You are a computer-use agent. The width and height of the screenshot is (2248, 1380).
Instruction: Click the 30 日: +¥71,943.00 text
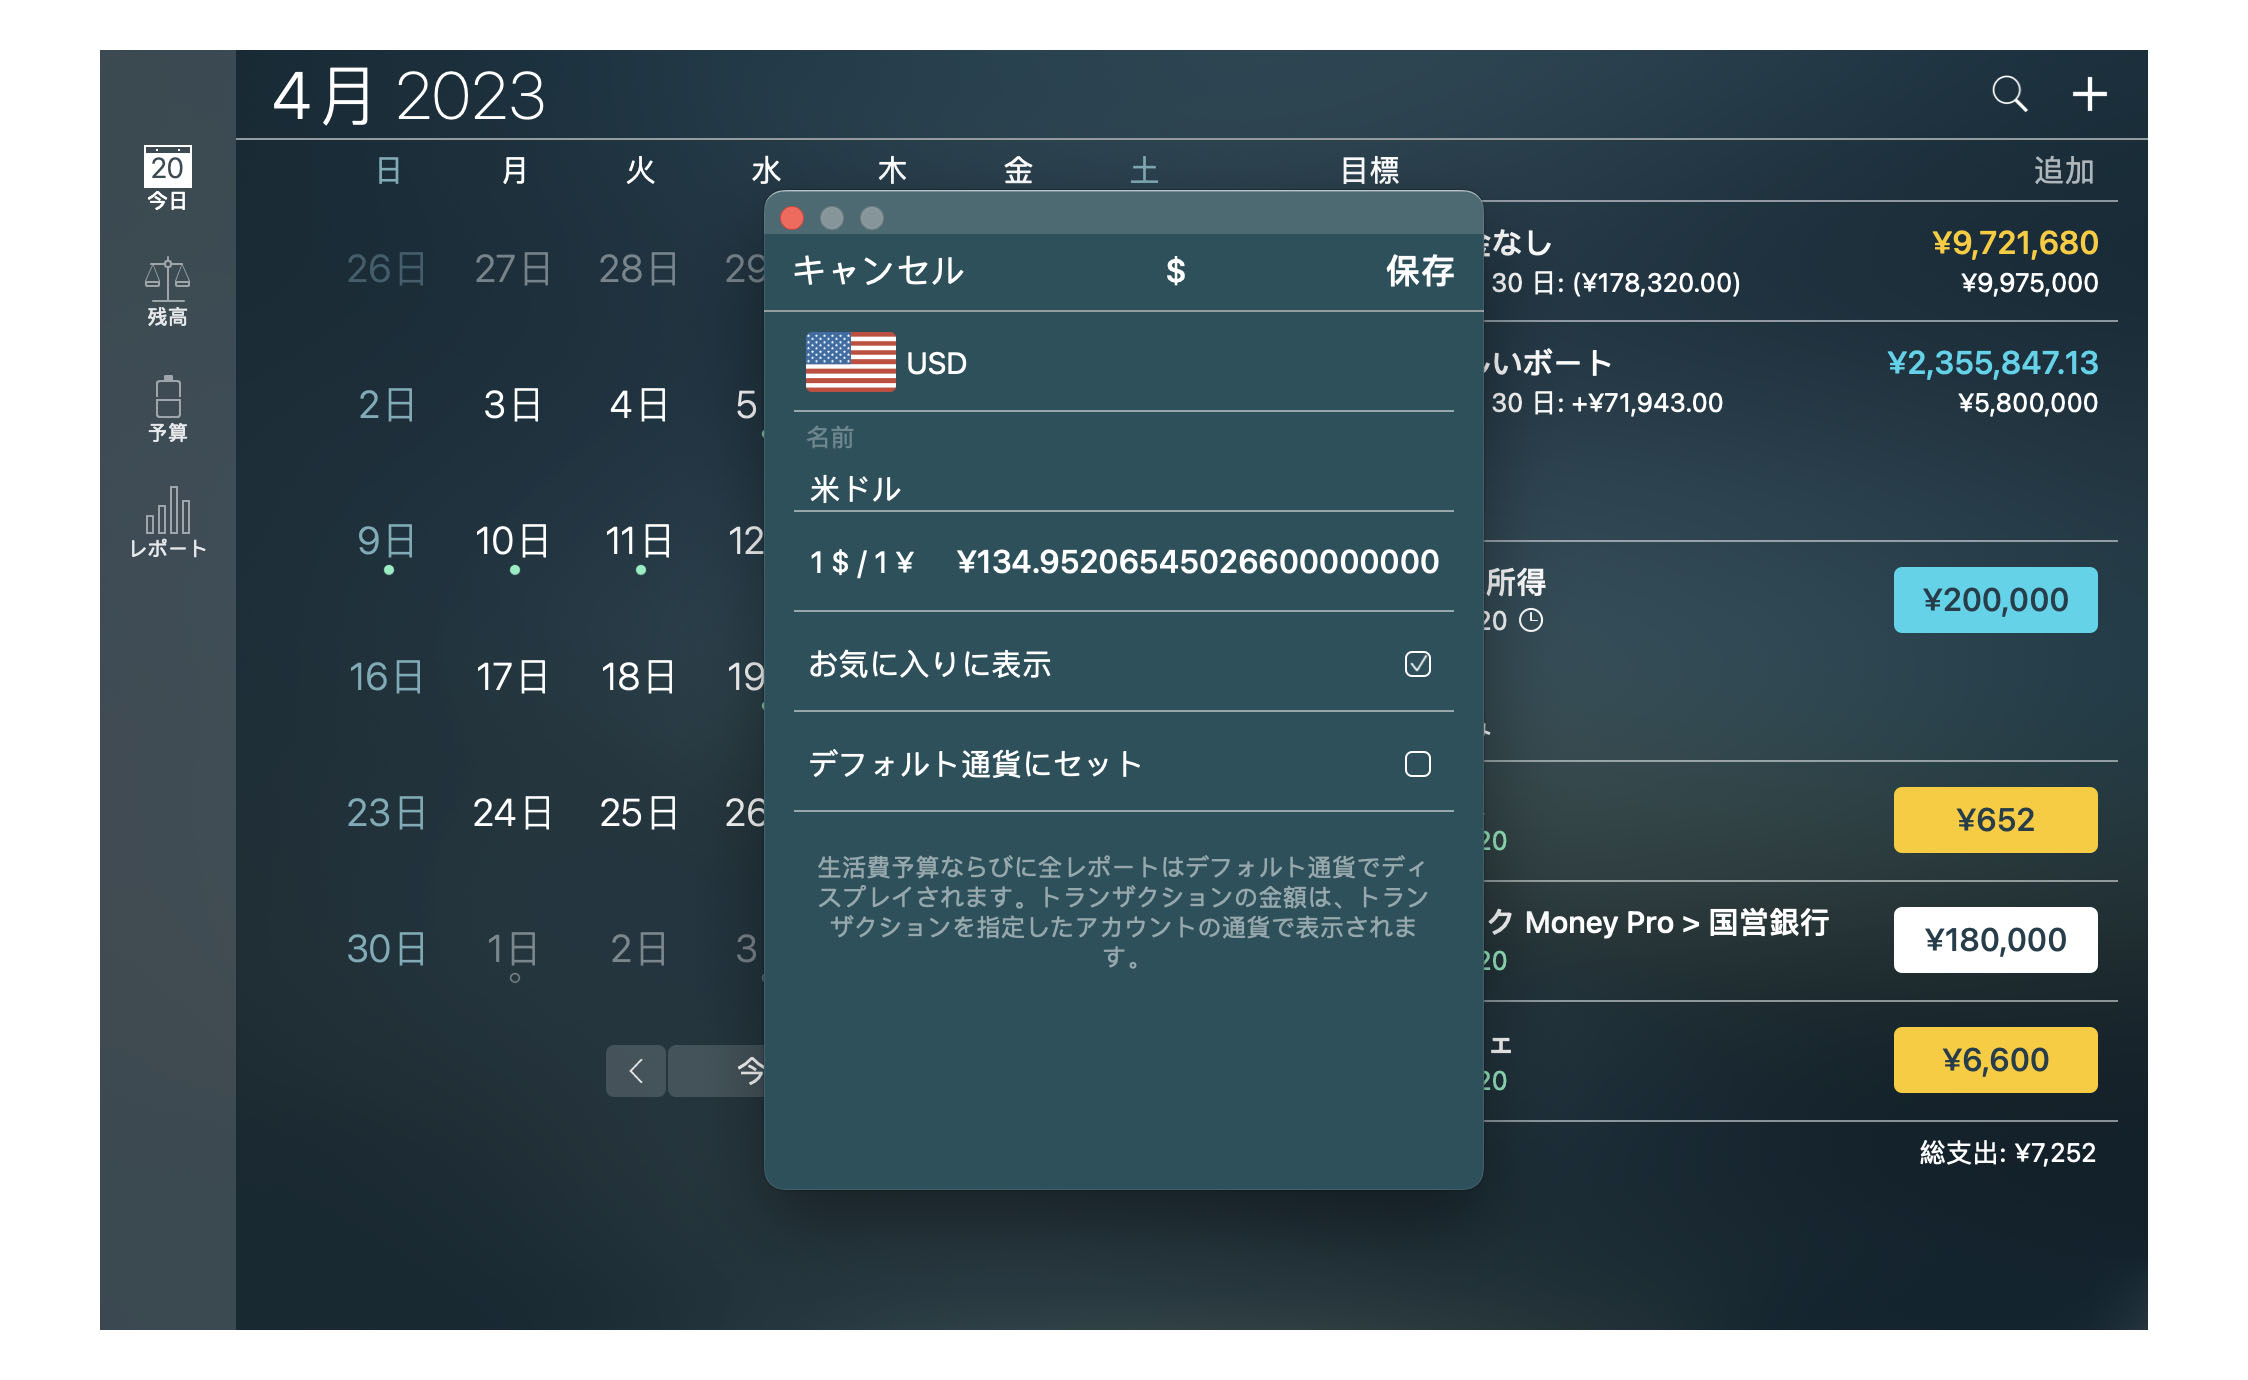click(1607, 403)
